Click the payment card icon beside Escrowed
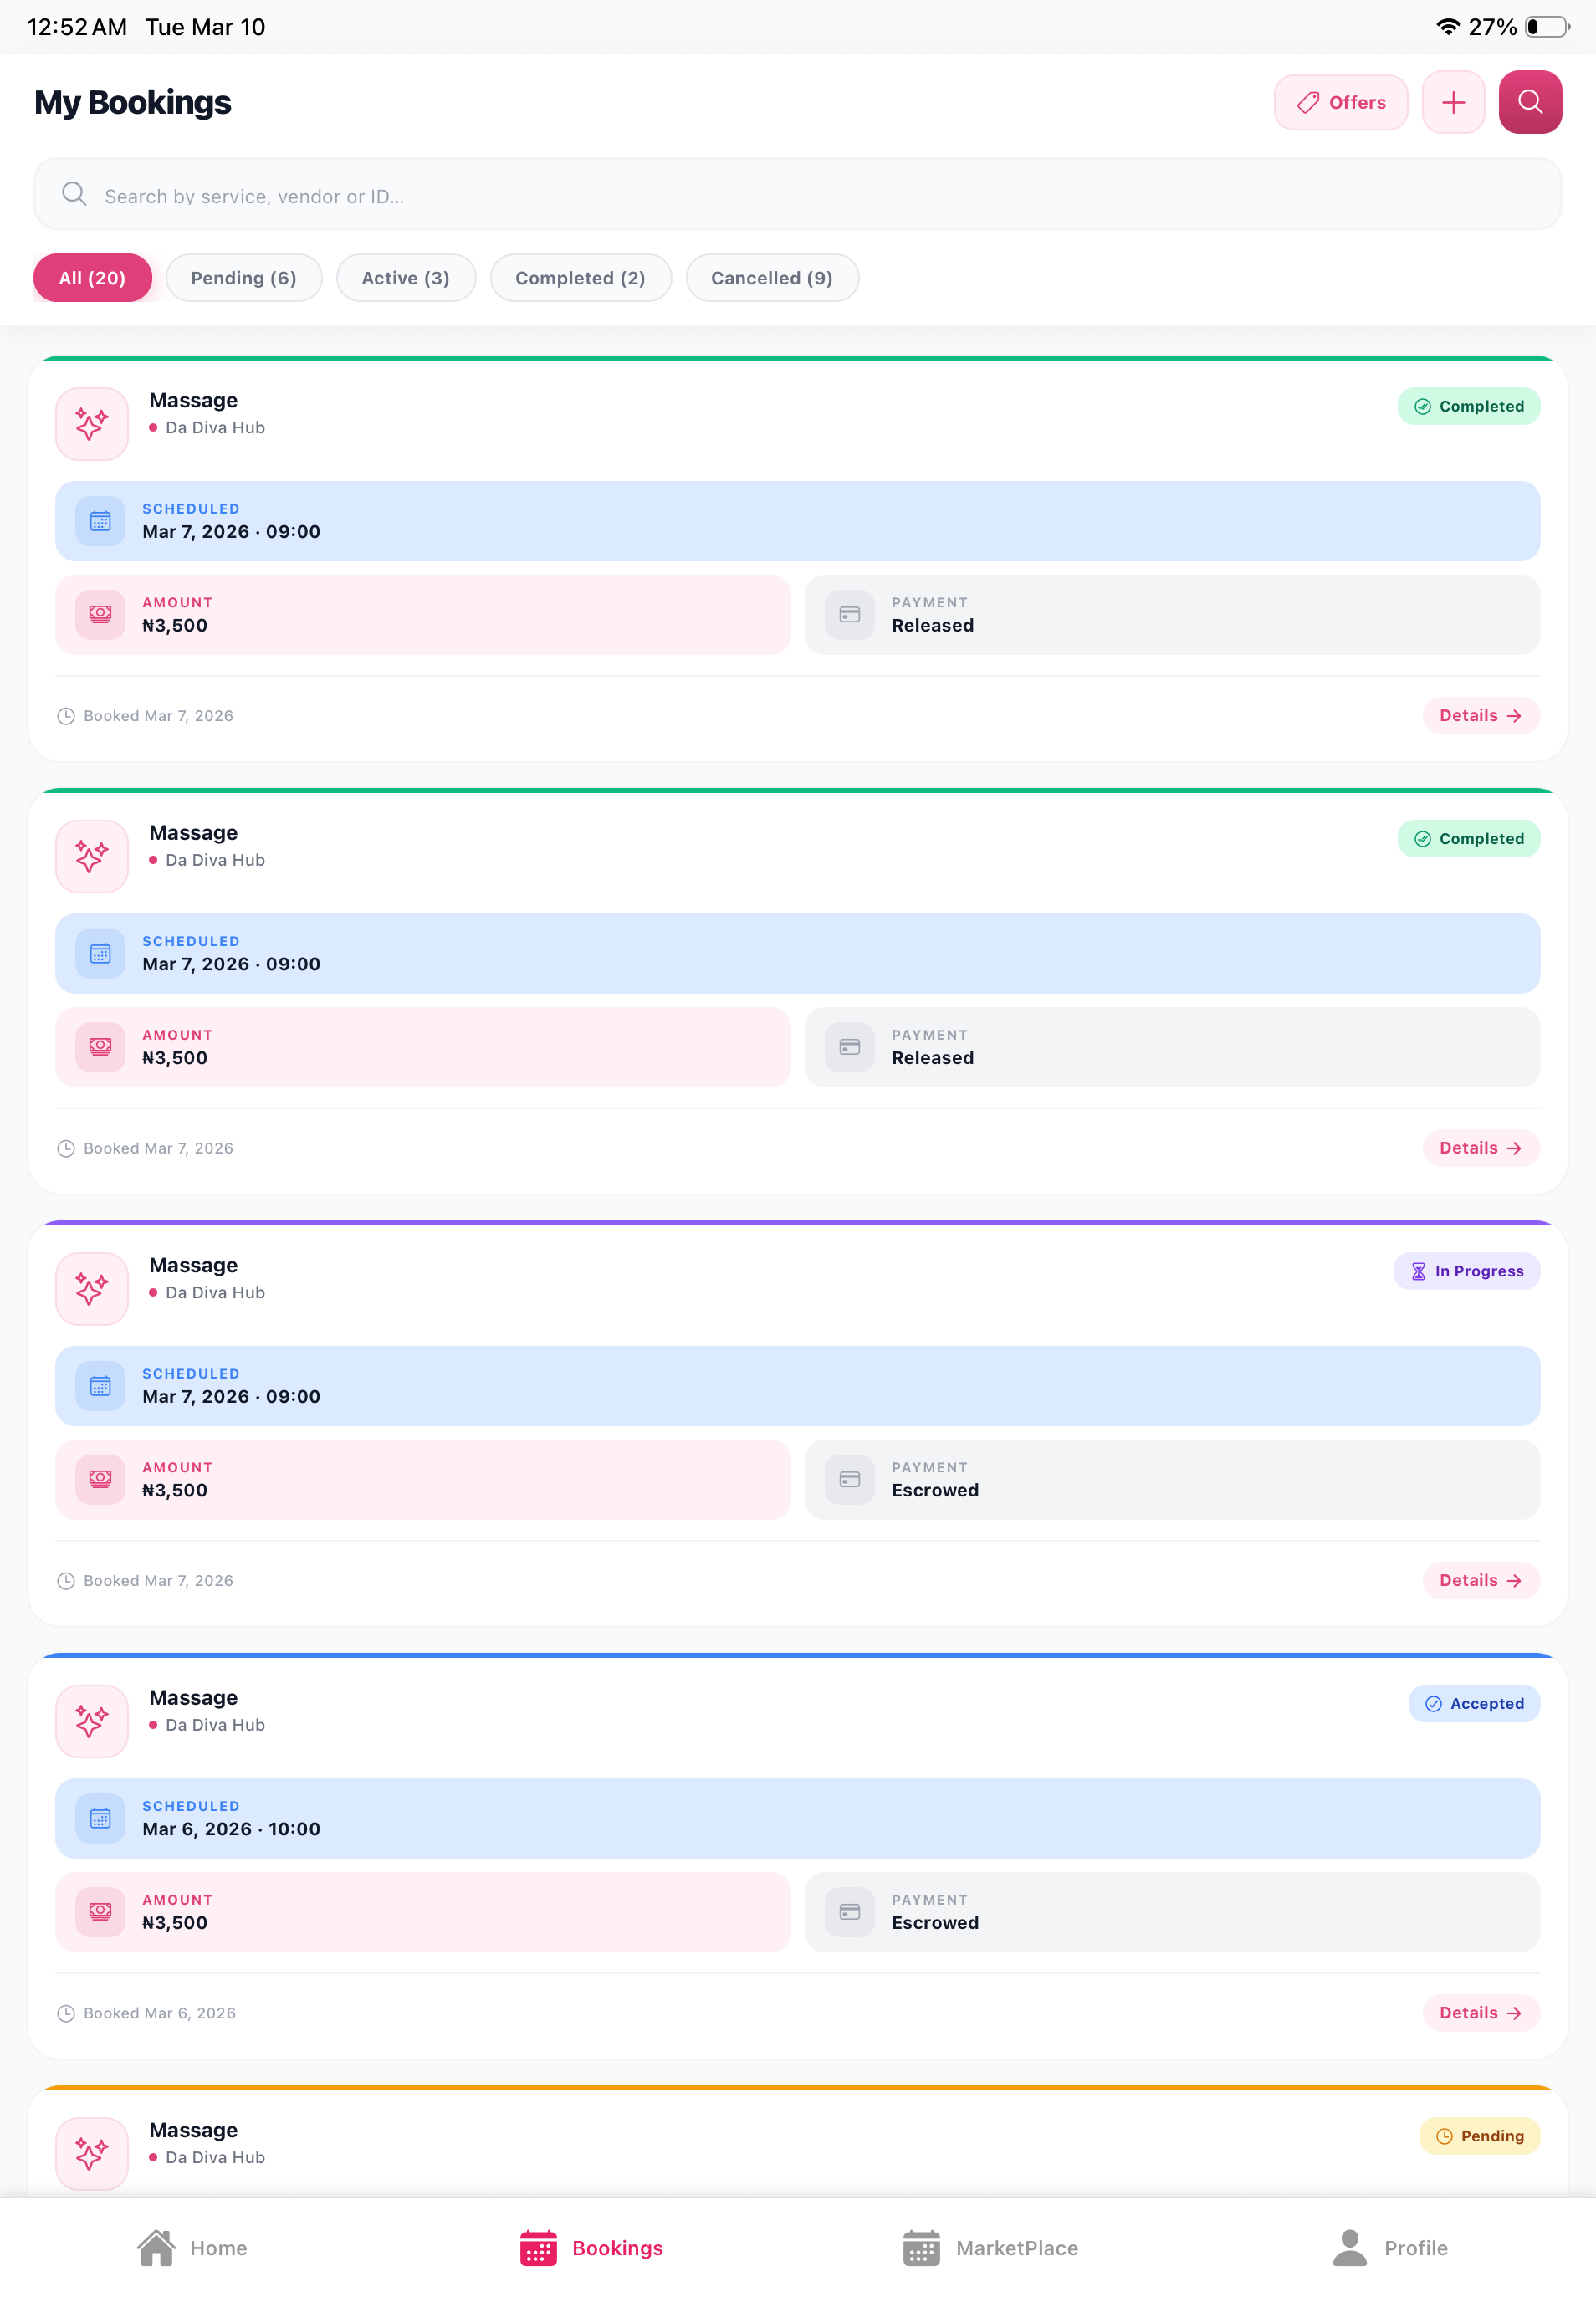This screenshot has height=2297, width=1596. click(x=849, y=1479)
